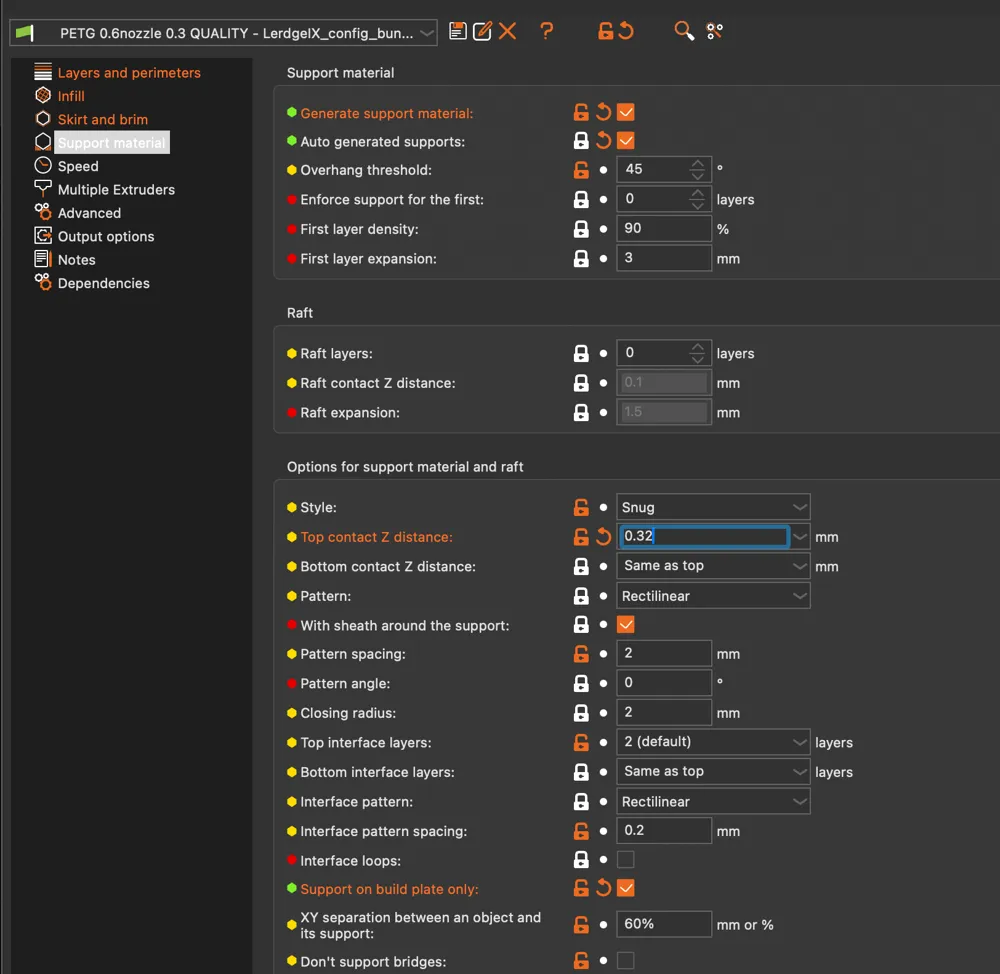1000x974 pixels.
Task: Delete preset with the orange X icon
Action: (x=508, y=31)
